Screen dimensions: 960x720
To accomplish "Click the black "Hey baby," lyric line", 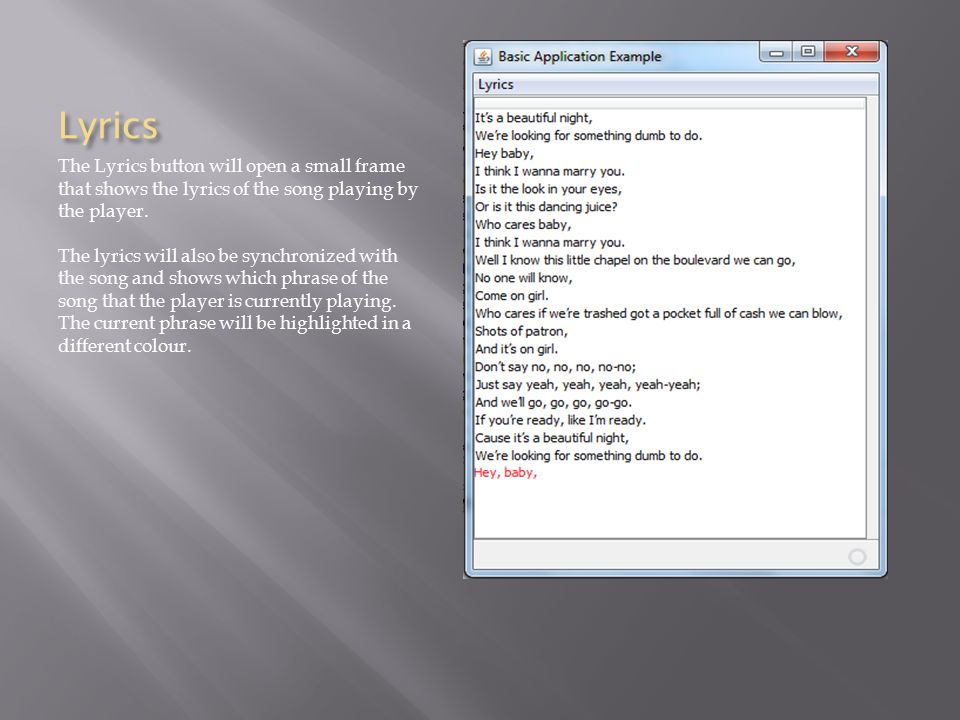I will (x=504, y=154).
